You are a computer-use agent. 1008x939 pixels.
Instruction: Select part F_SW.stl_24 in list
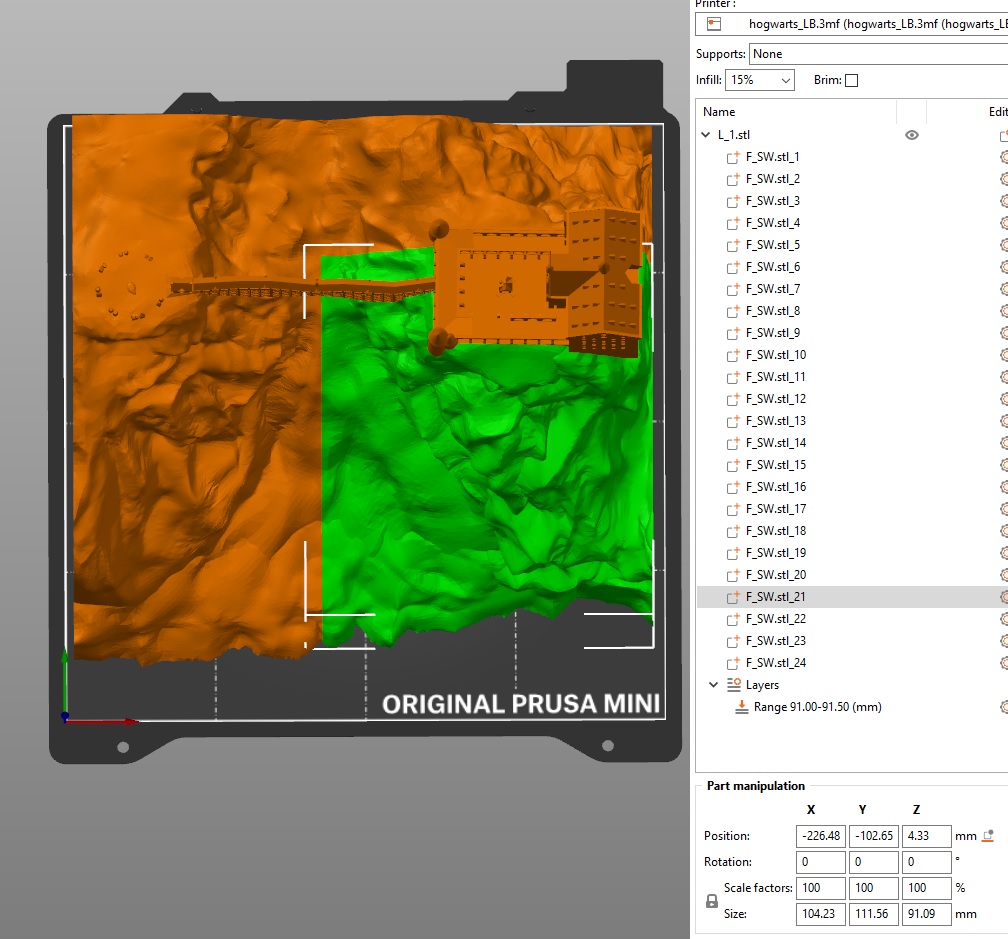point(852,663)
